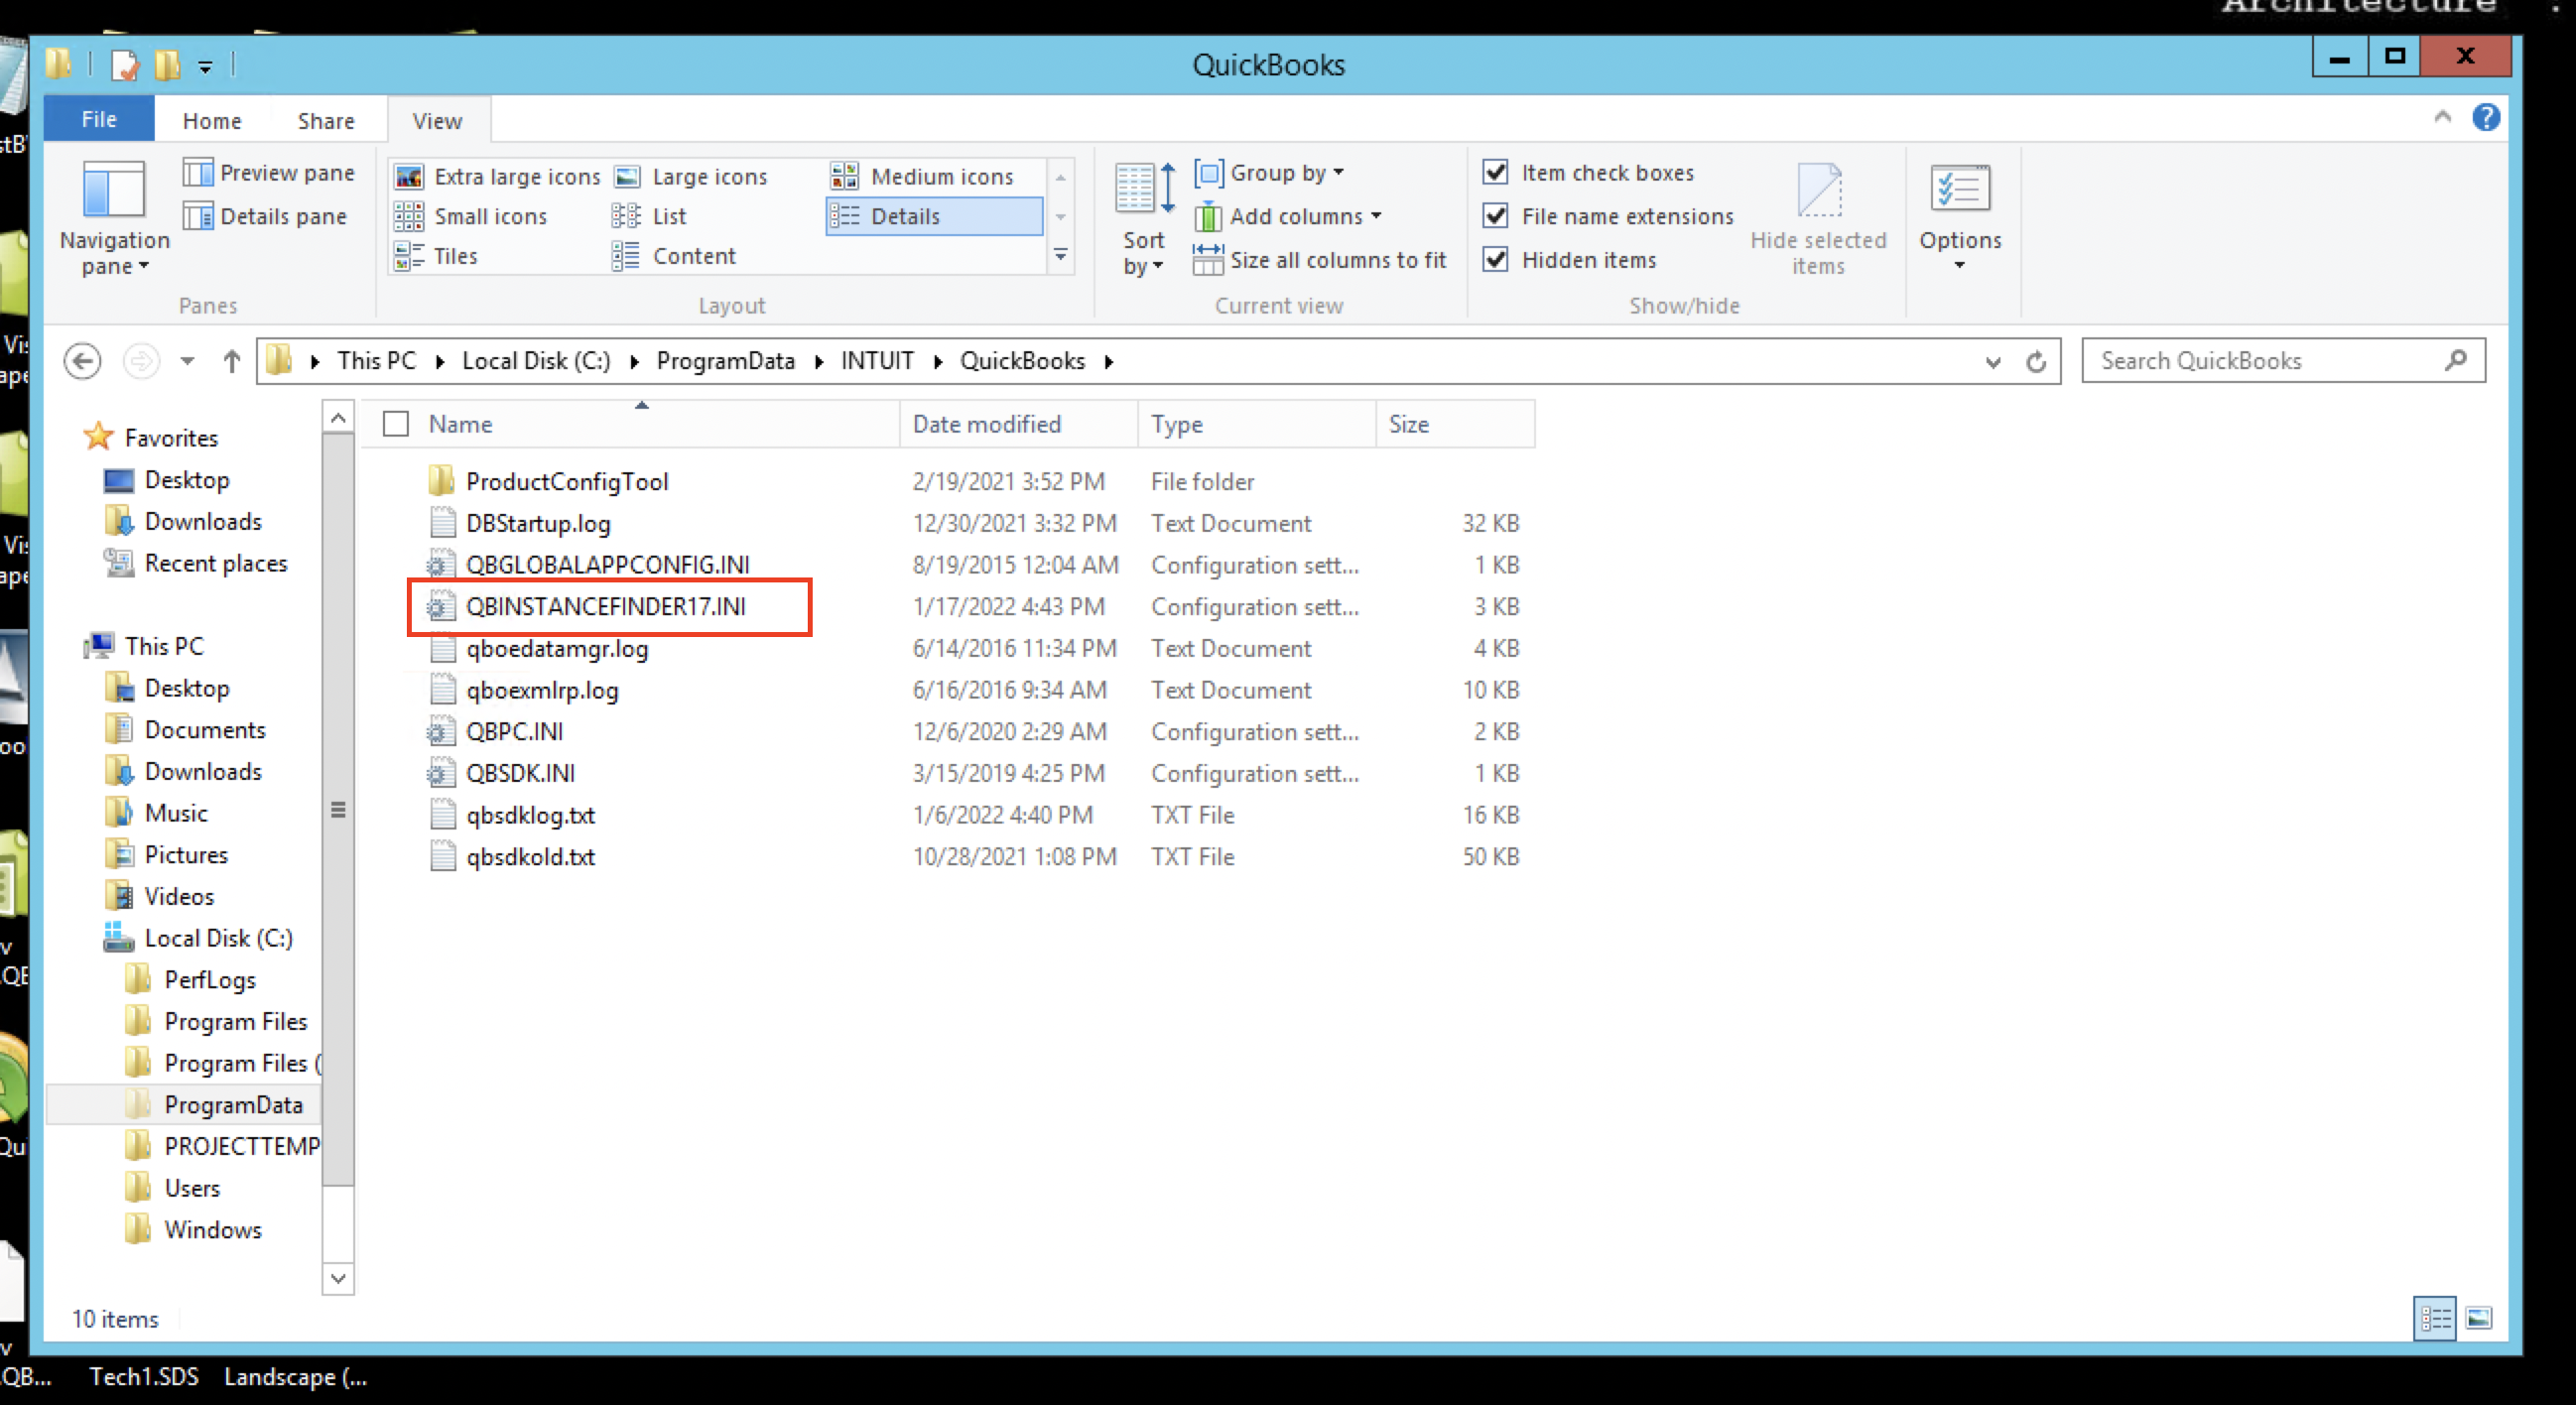
Task: Go up one folder level arrow
Action: (232, 361)
